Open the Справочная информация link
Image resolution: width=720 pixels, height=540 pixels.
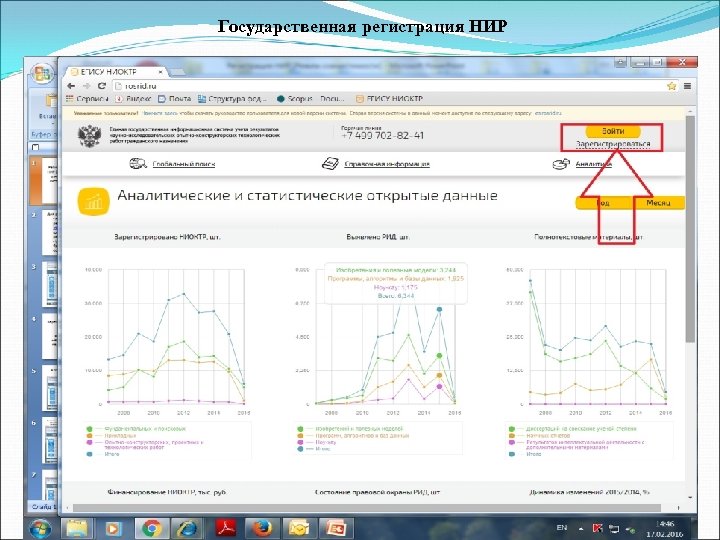click(387, 164)
